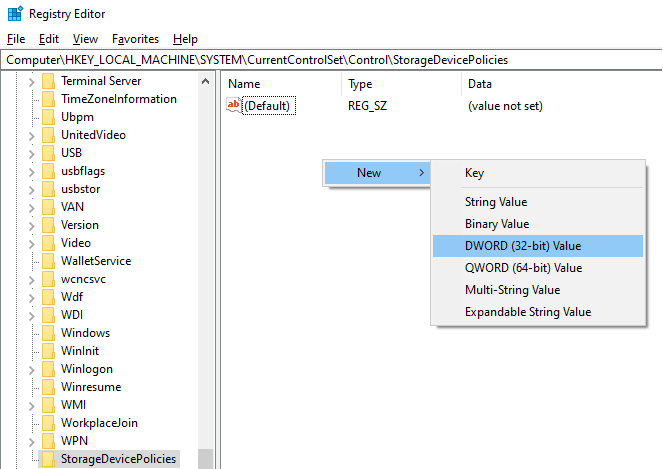Open the File menu
Image resolution: width=663 pixels, height=469 pixels.
pos(15,39)
